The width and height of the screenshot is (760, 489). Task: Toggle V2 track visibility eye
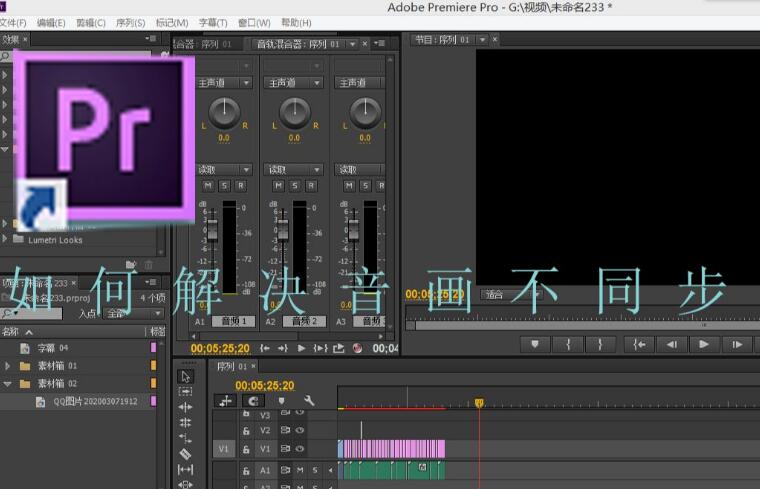click(x=300, y=430)
